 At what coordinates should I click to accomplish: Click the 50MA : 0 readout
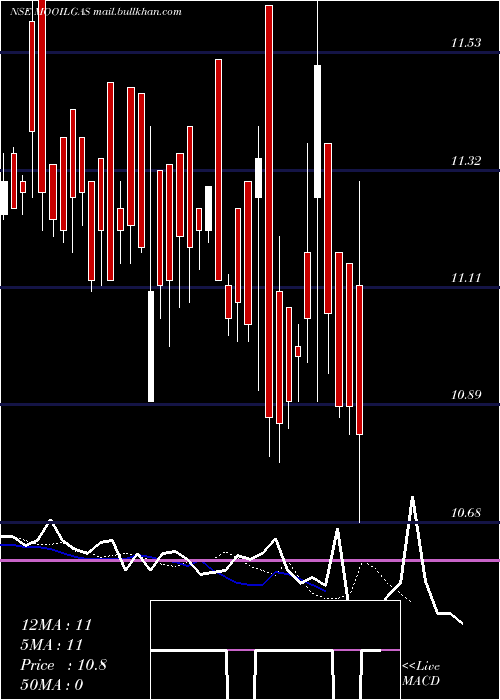click(52, 685)
